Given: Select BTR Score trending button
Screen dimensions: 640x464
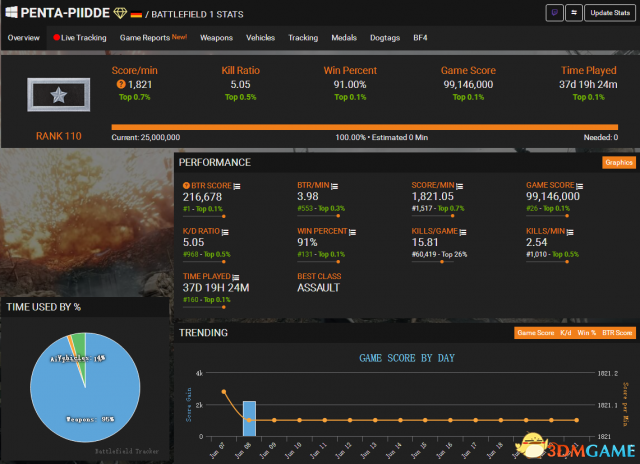Looking at the screenshot, I should click(617, 333).
